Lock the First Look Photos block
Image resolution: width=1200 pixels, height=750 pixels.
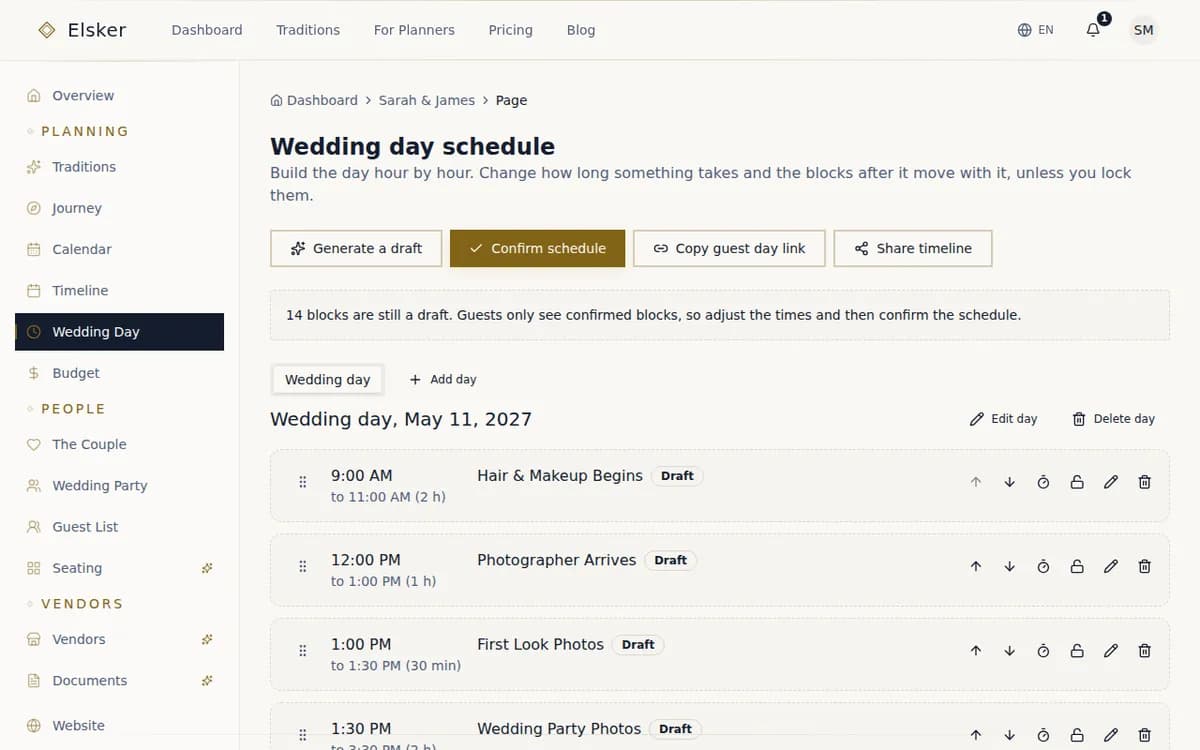coord(1077,650)
